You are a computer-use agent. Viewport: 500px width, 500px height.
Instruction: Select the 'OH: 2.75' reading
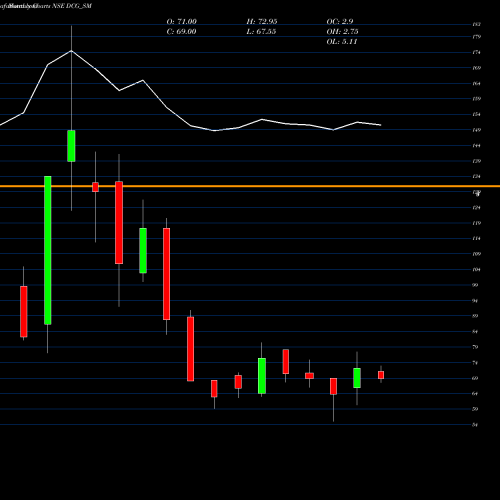342,32
